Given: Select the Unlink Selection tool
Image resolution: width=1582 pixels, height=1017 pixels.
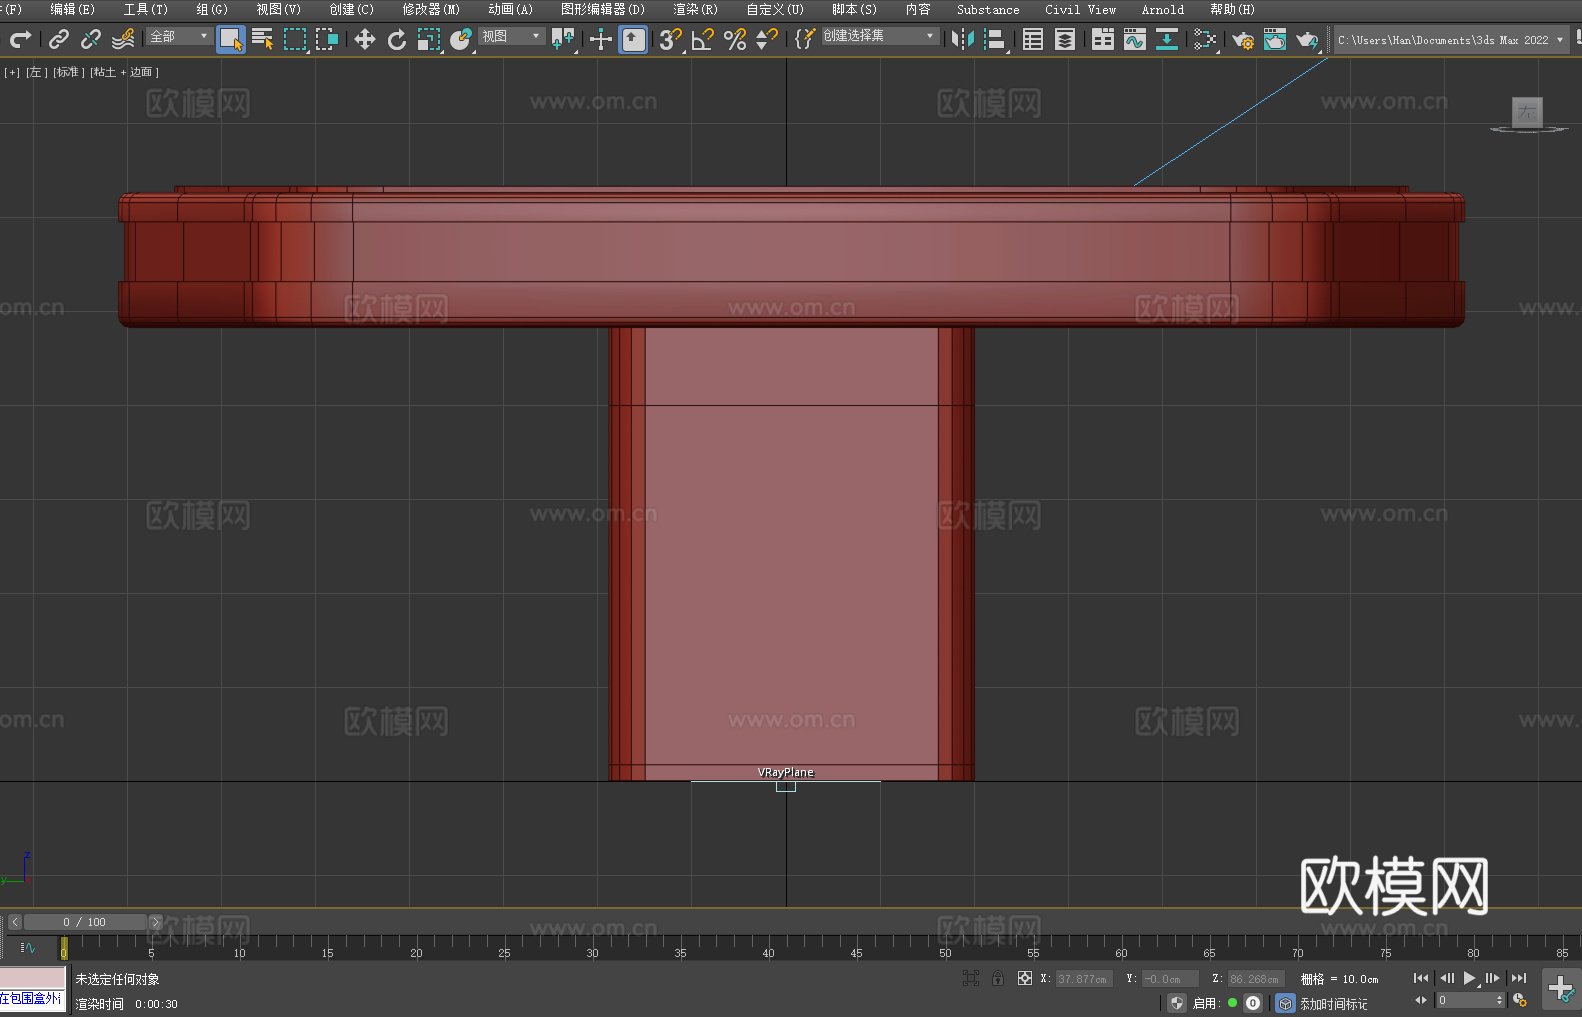Looking at the screenshot, I should point(91,39).
